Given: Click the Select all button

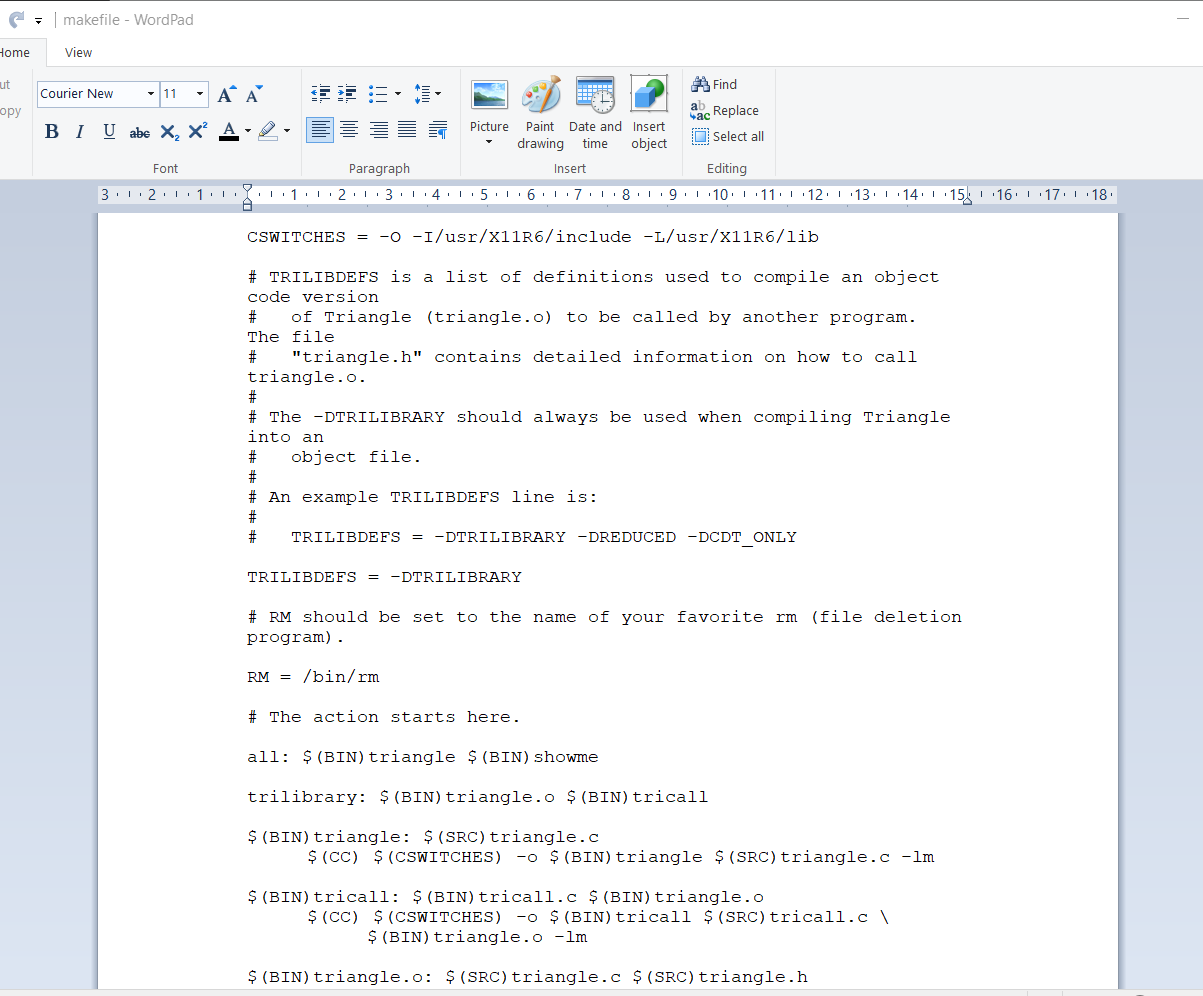Looking at the screenshot, I should pyautogui.click(x=728, y=137).
